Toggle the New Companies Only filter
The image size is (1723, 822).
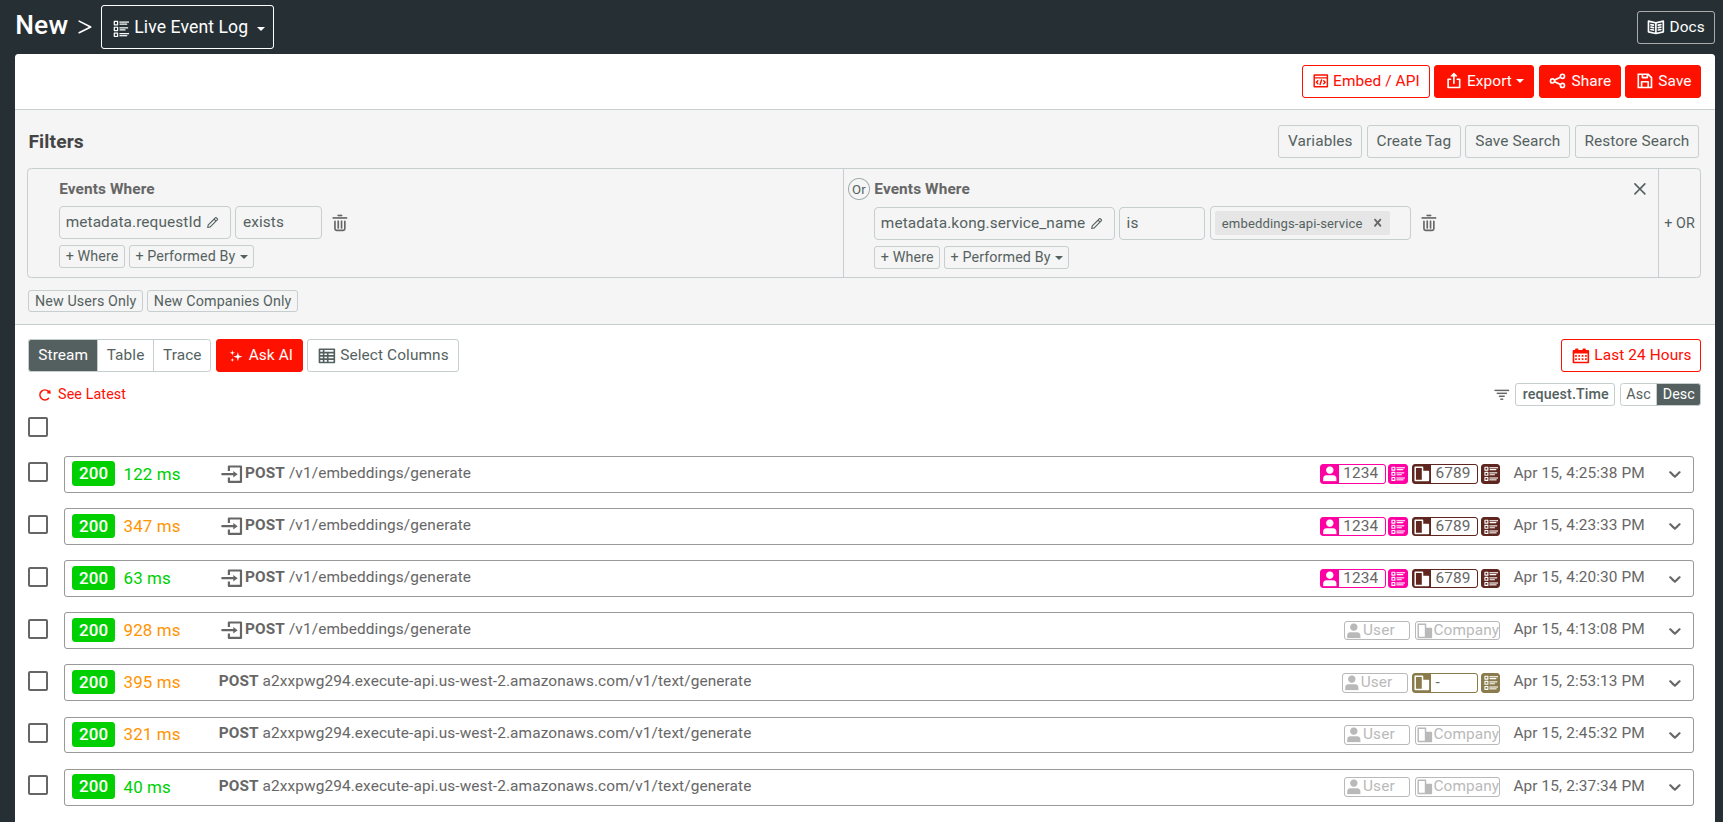point(222,301)
